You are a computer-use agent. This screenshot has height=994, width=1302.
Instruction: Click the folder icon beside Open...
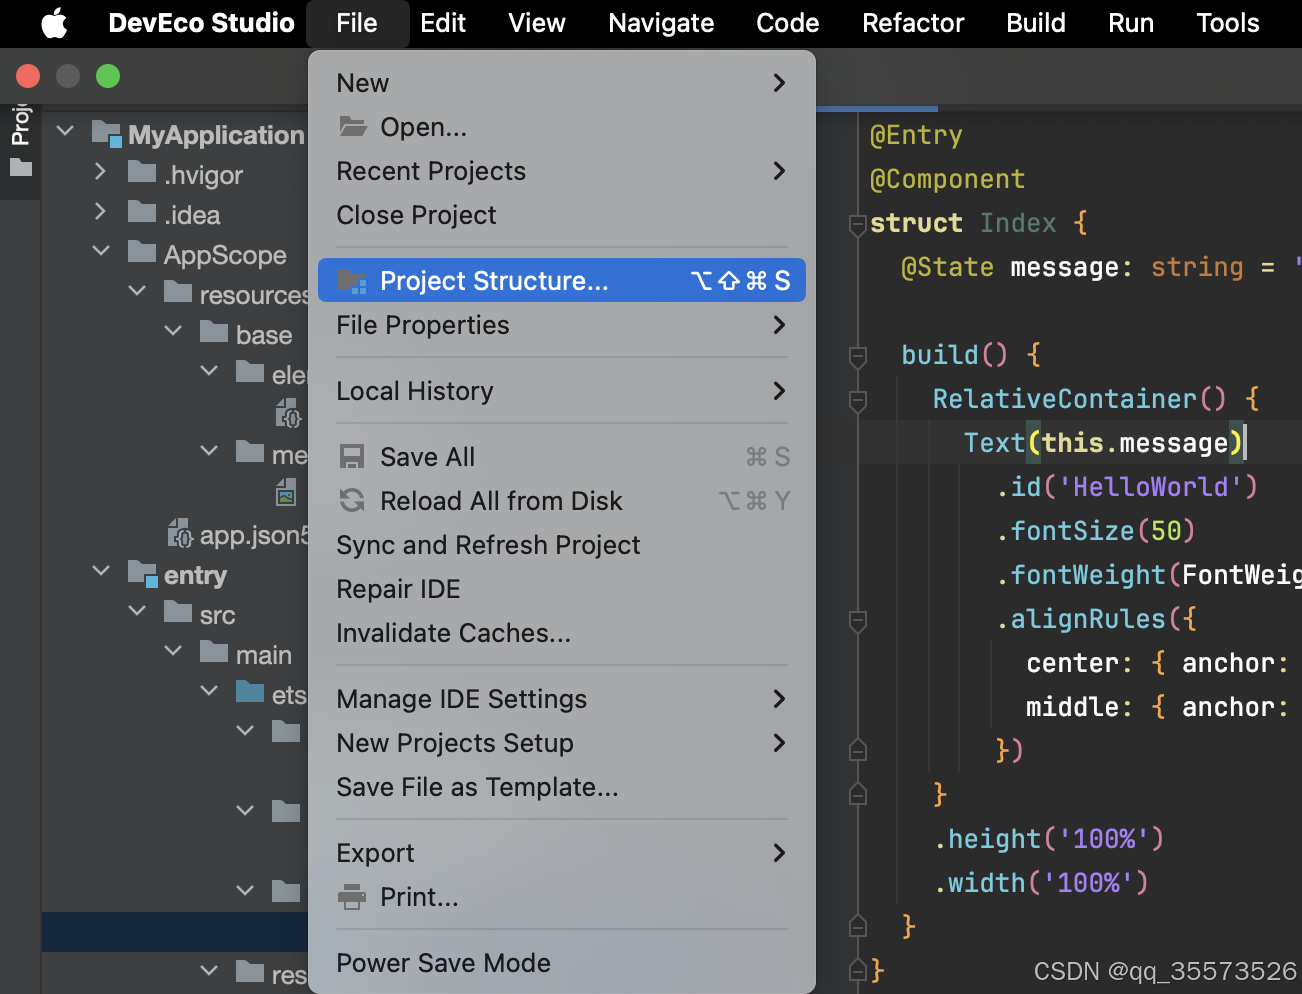tap(352, 127)
